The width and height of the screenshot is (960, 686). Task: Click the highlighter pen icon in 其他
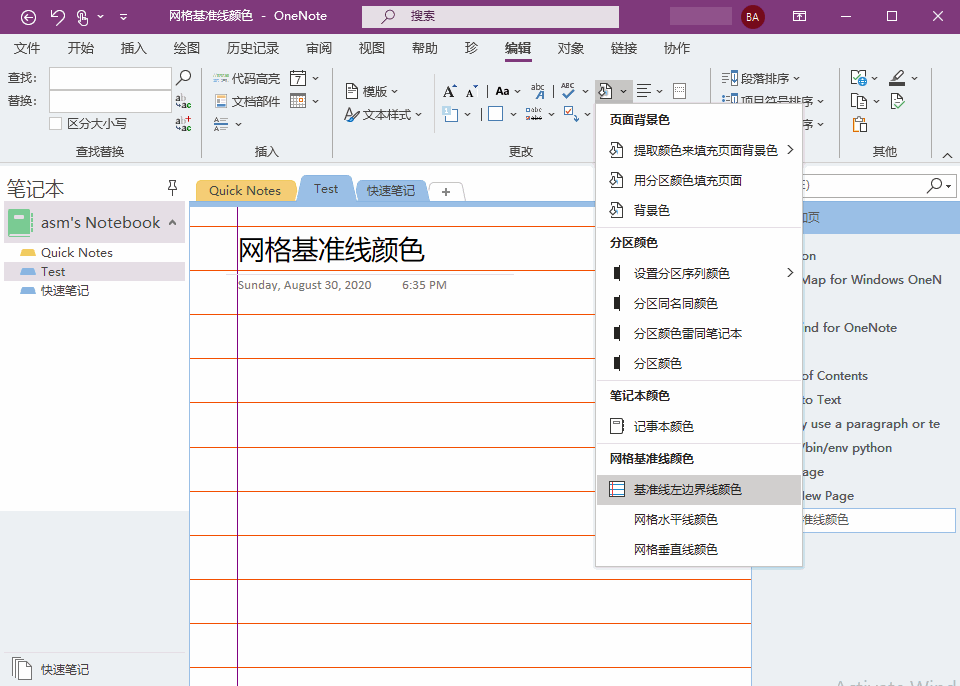pos(897,78)
